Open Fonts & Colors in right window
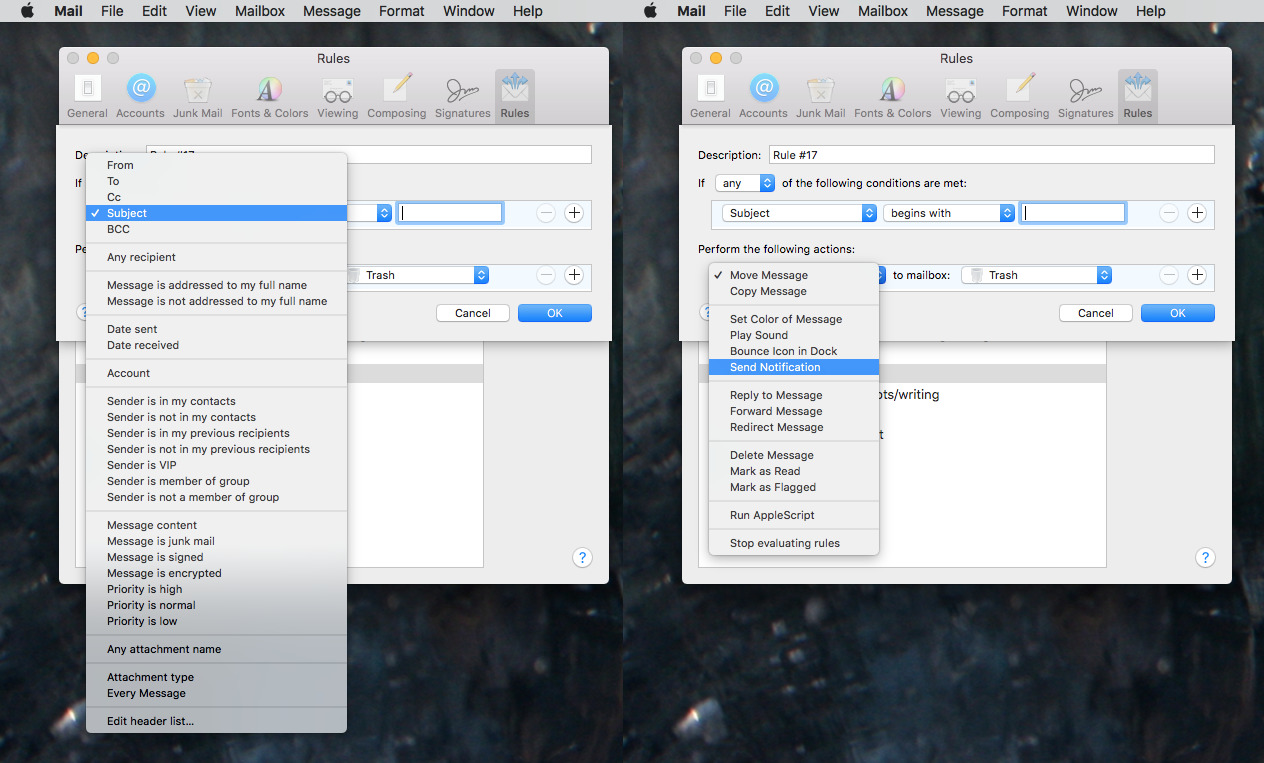 click(892, 97)
